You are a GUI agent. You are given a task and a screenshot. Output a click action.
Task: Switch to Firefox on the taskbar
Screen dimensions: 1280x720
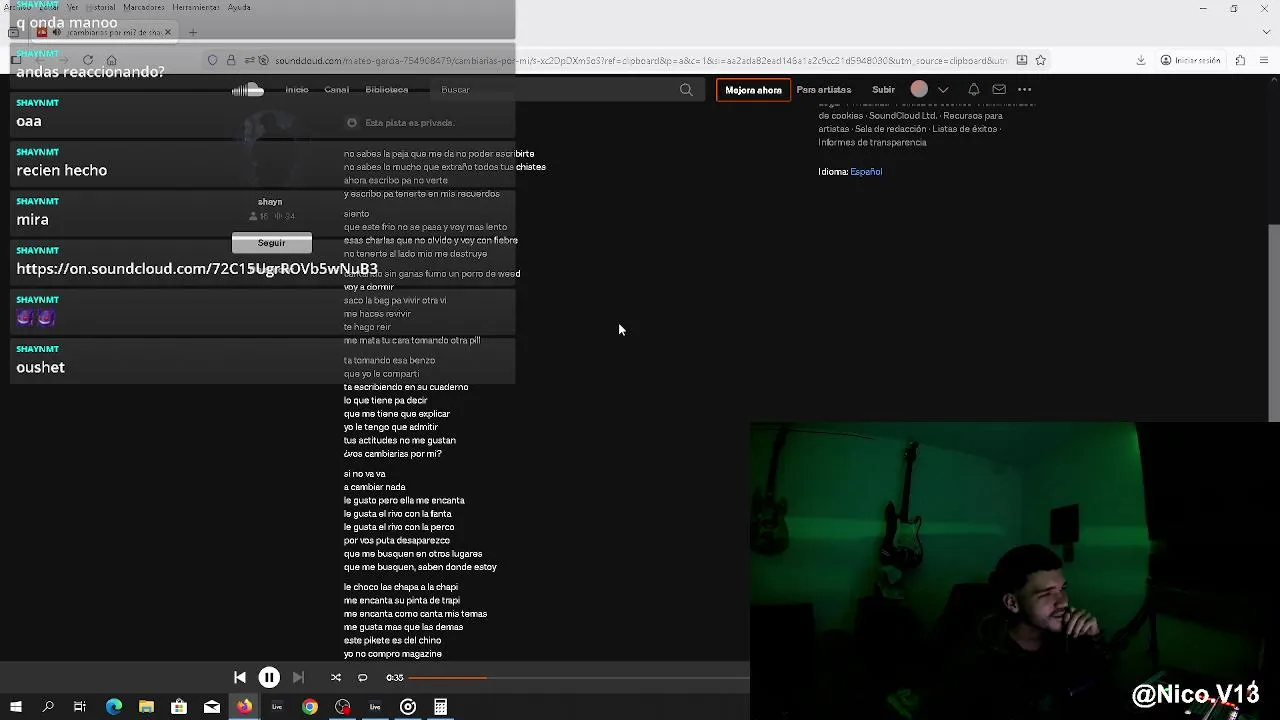[244, 707]
